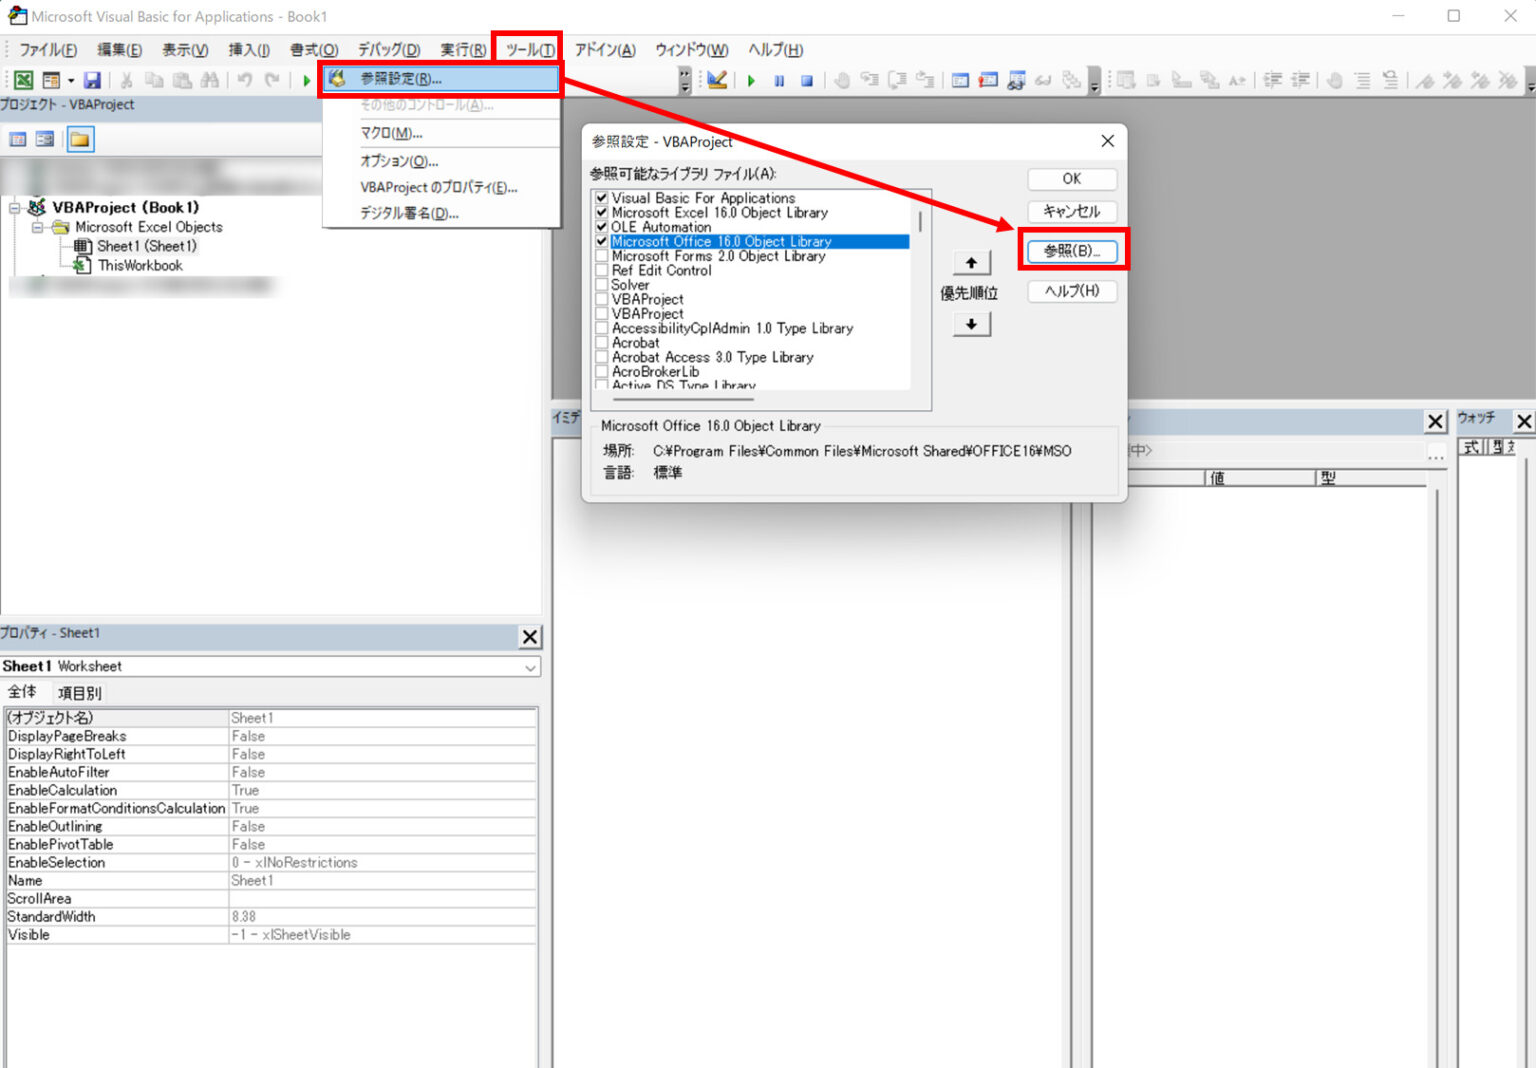Uncheck Microsoft Excel 16.0 Object Library
1536x1068 pixels.
pos(600,212)
